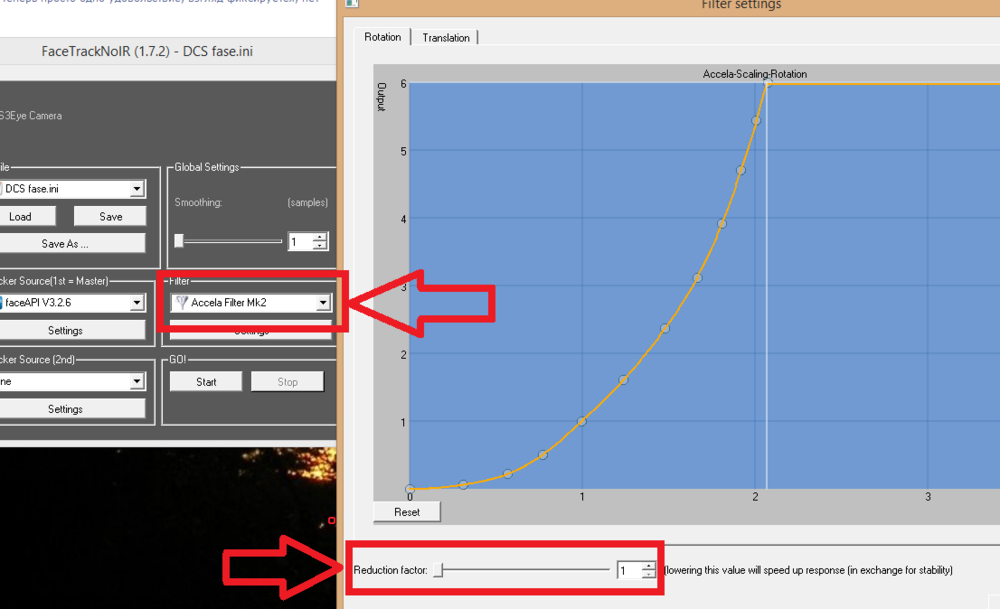Click the Accela-Scaling-Rotation graph title
Viewport: 1000px width, 609px height.
(754, 74)
